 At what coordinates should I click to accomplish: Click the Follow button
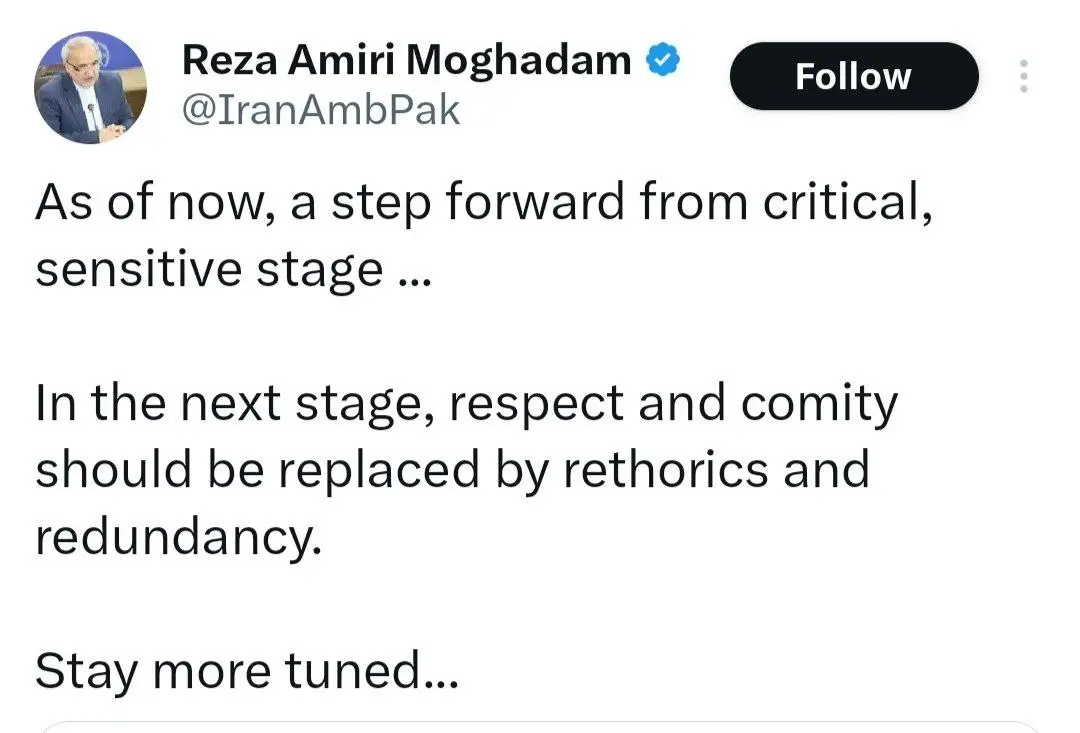pos(853,76)
